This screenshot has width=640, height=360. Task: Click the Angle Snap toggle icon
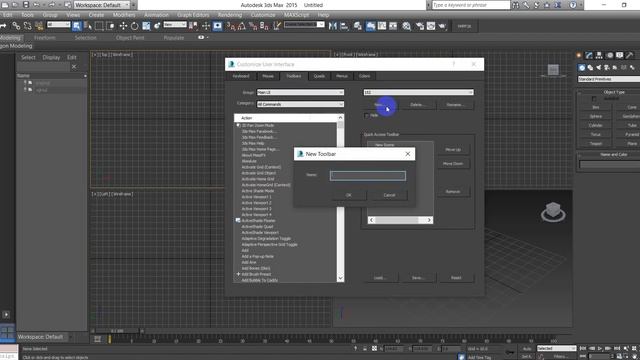click(x=242, y=26)
